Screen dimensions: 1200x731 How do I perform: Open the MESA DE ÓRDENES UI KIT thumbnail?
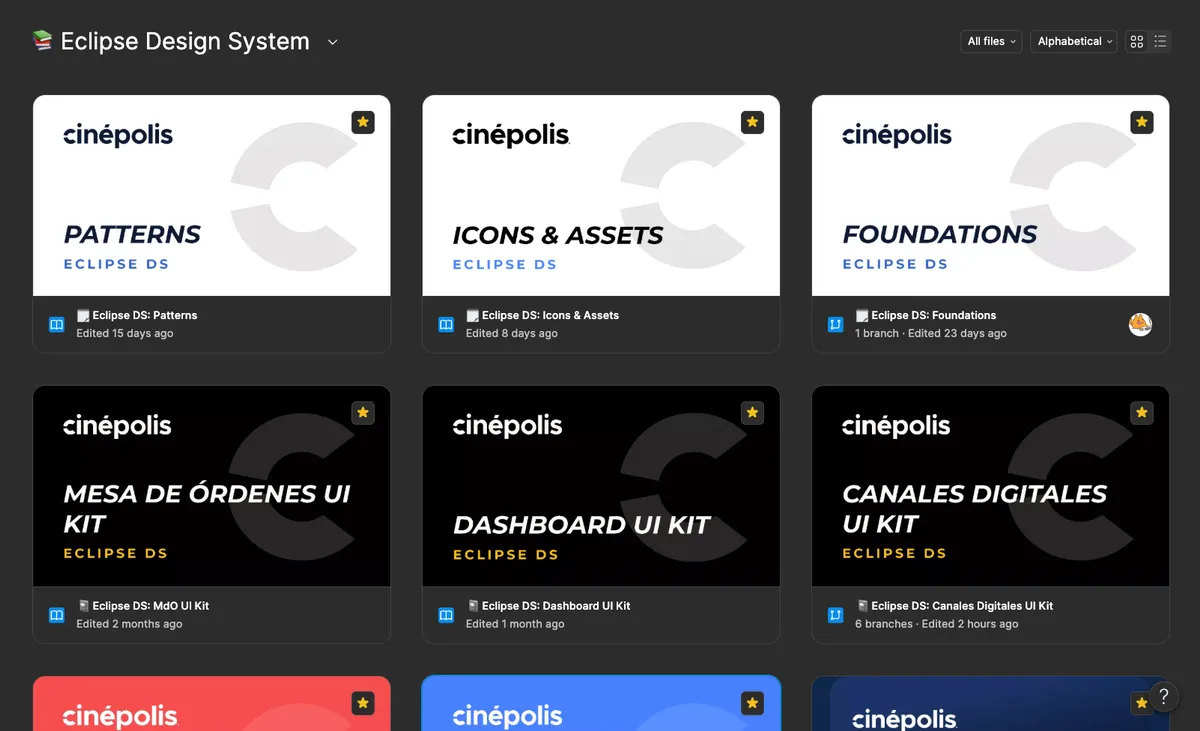point(212,486)
